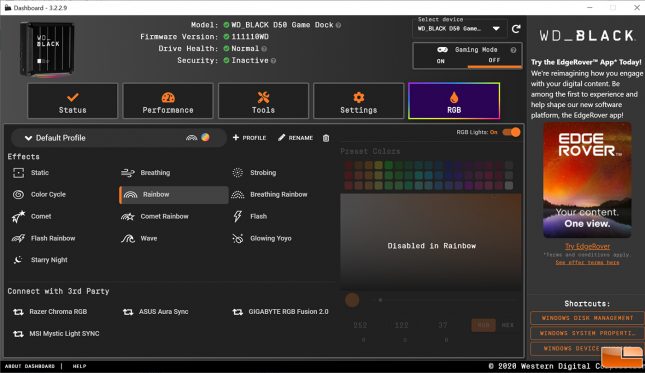Pick the Comet Rainbow icon

click(x=128, y=216)
